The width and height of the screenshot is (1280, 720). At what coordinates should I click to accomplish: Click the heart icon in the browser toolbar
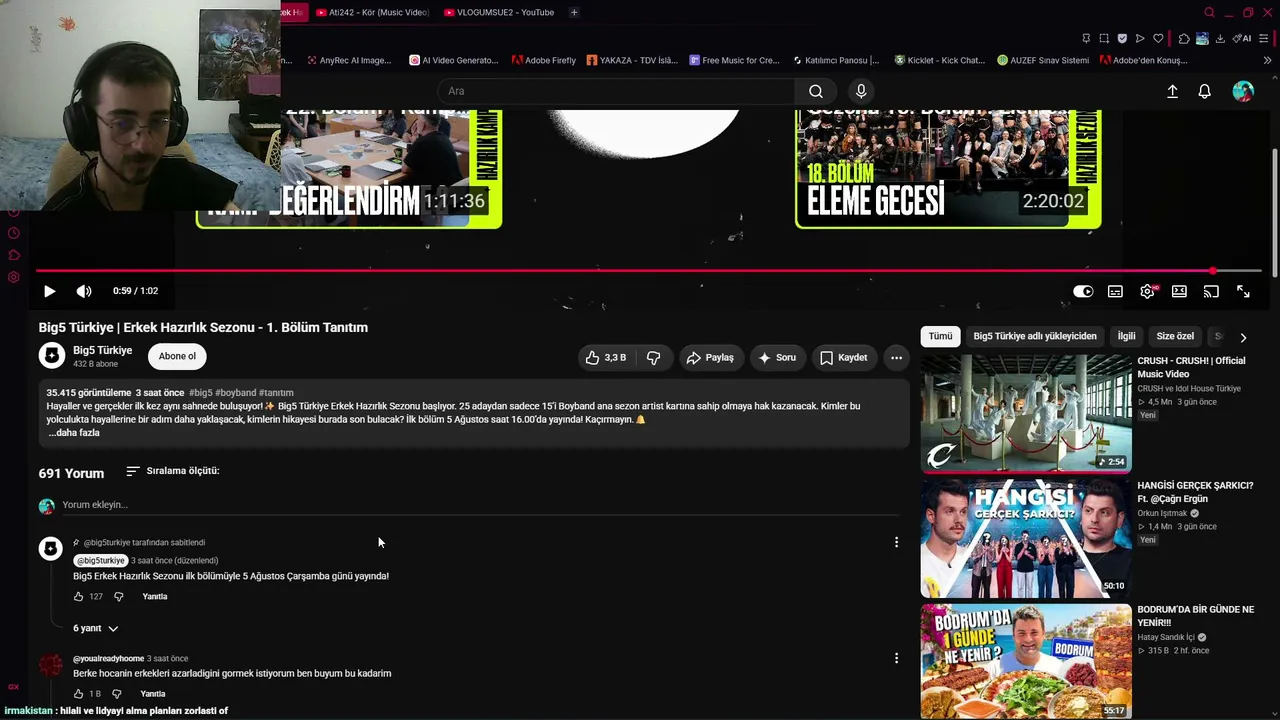click(x=1158, y=38)
